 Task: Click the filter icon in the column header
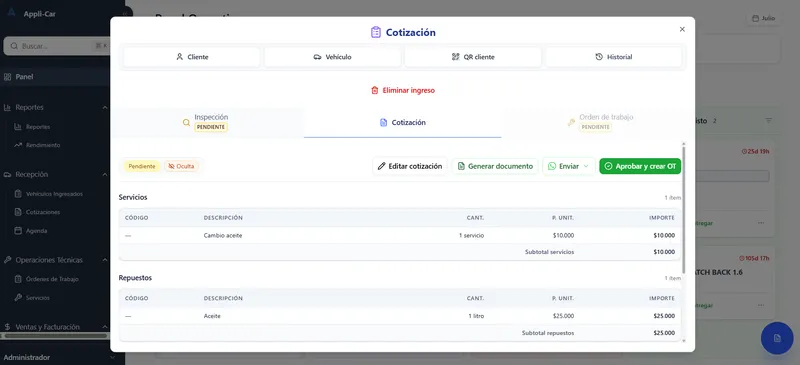click(x=768, y=121)
